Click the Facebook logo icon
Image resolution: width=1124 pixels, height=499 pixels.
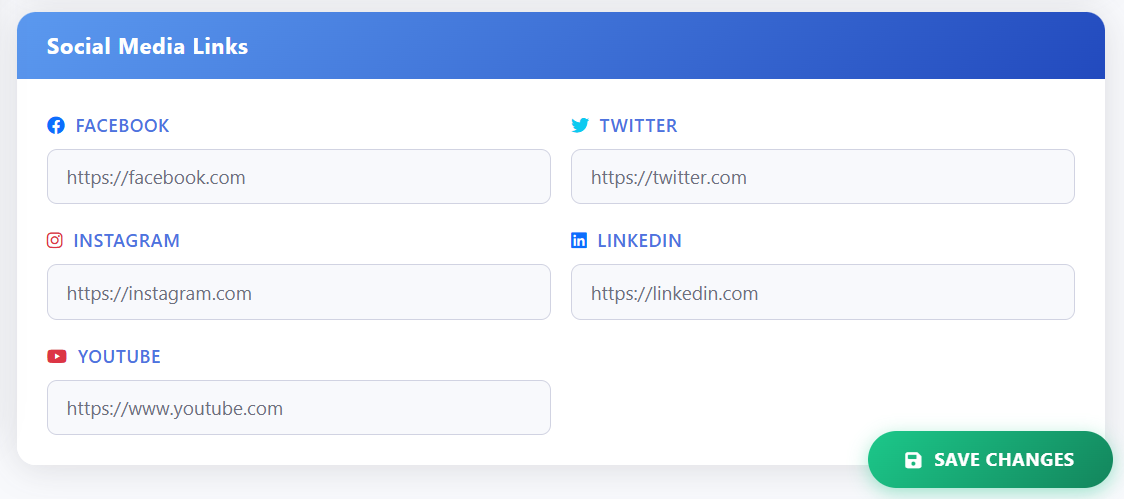pos(56,126)
